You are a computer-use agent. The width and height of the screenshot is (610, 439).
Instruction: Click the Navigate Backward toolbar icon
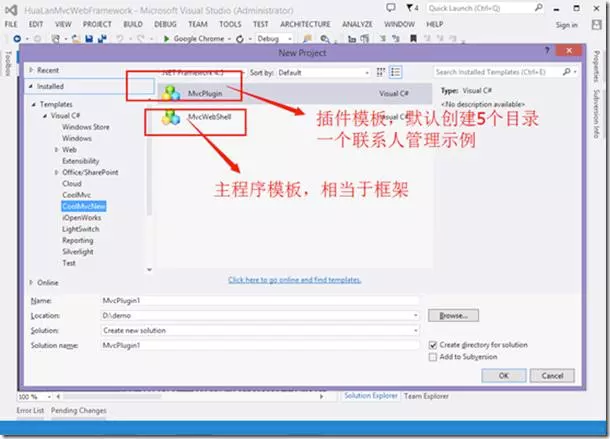[x=17, y=39]
